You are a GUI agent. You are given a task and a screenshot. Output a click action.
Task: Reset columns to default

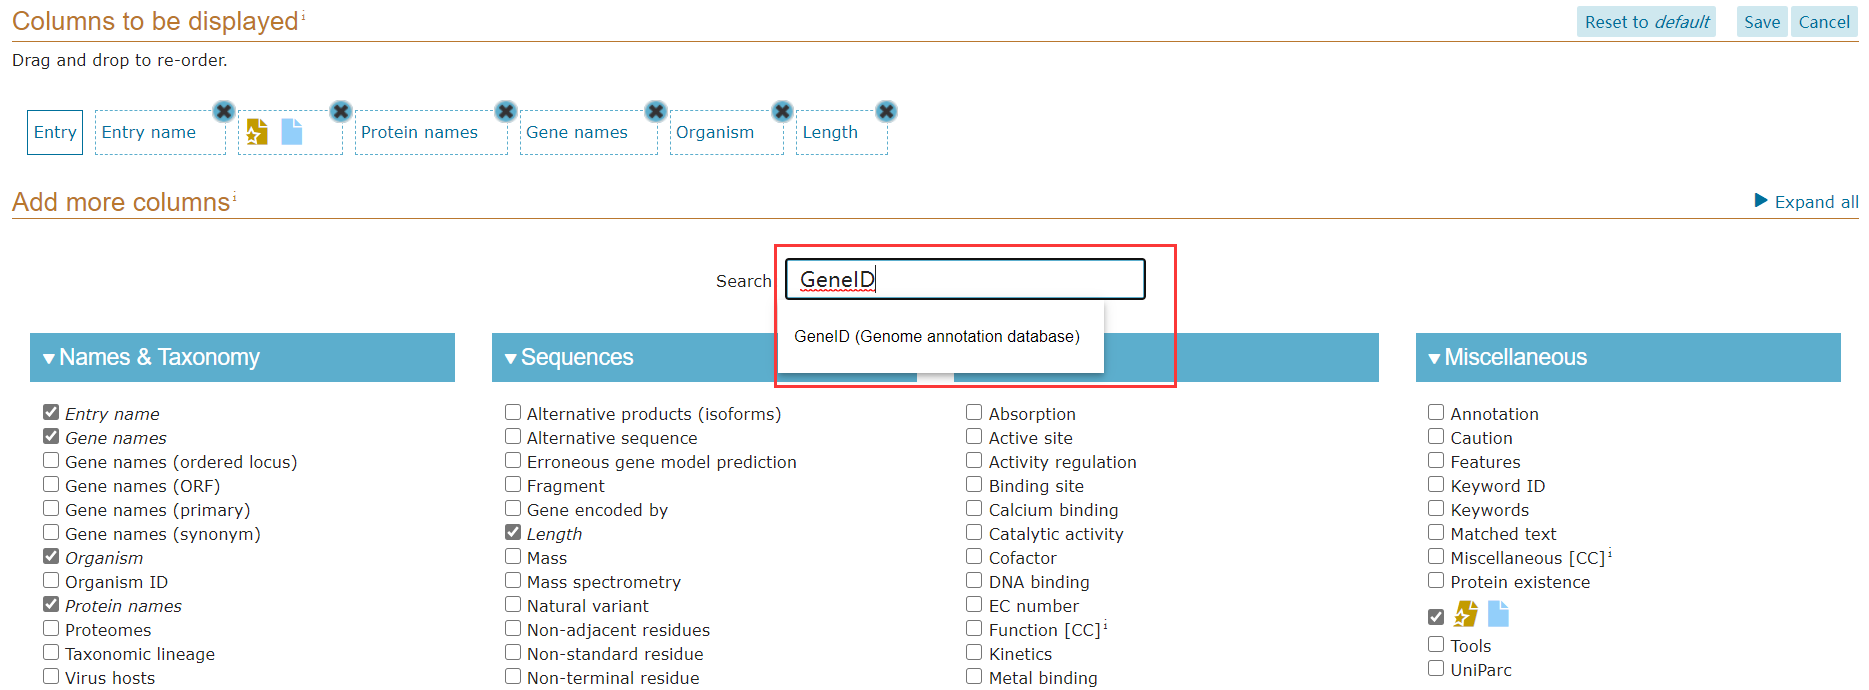(x=1647, y=22)
